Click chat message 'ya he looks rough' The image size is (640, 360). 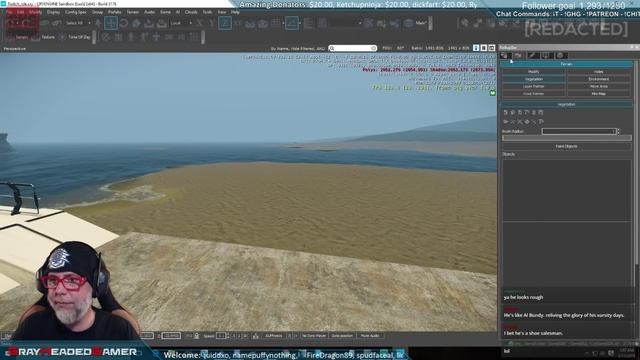(523, 298)
